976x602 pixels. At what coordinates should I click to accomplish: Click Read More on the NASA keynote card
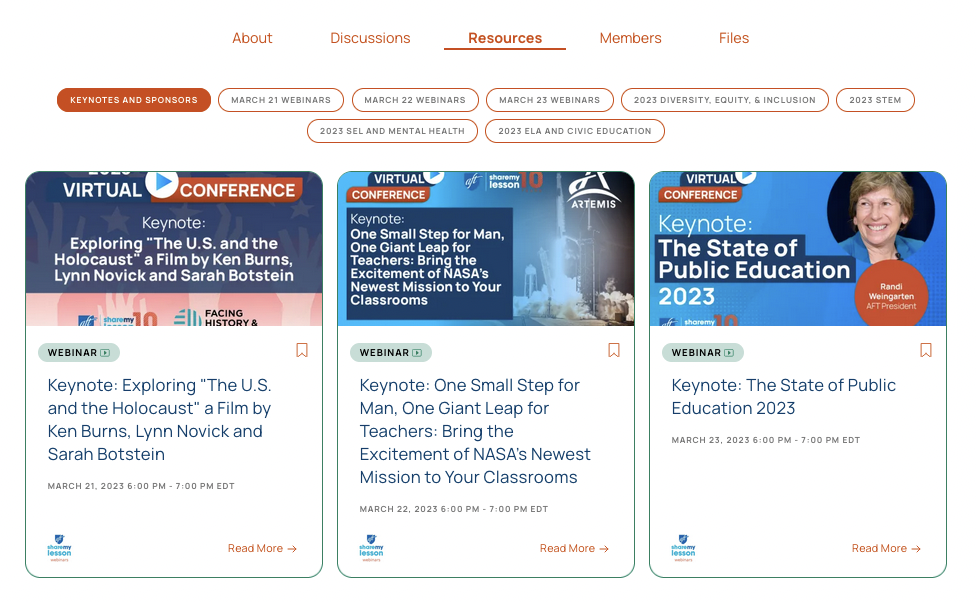point(574,548)
